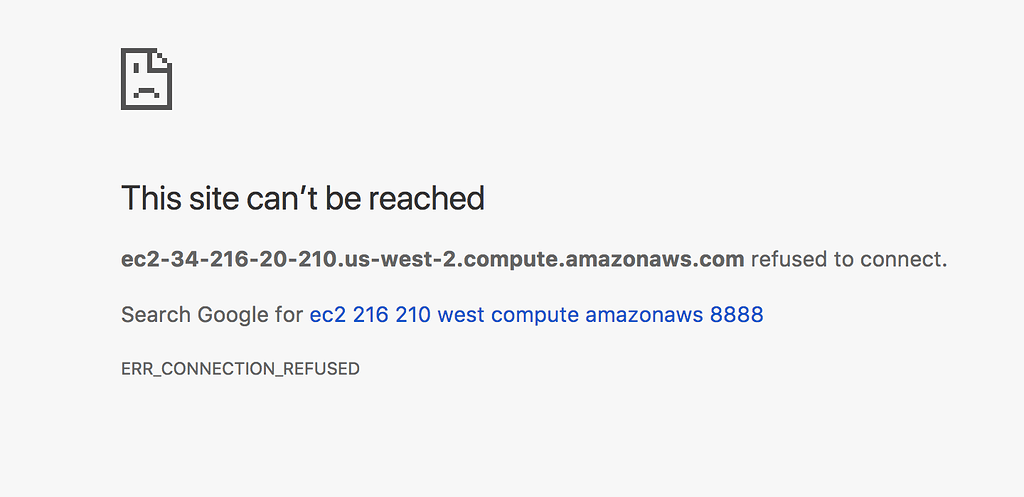The image size is (1024, 497).
Task: Open the Google search suggestion link
Action: (x=536, y=315)
